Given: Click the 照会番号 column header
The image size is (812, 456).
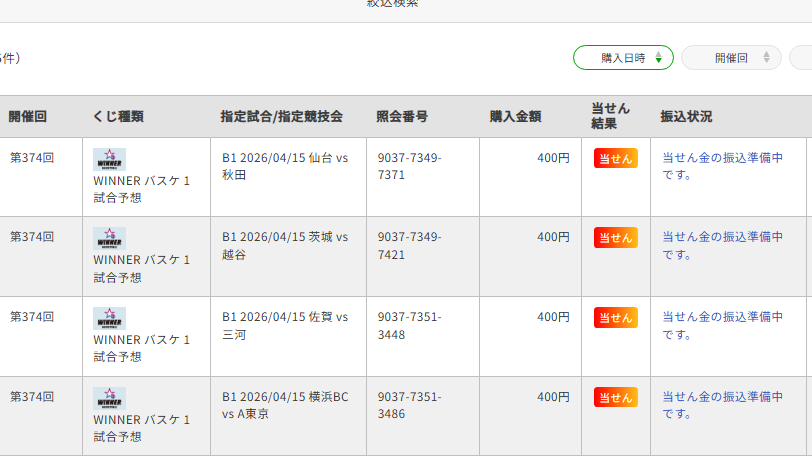Looking at the screenshot, I should pyautogui.click(x=402, y=116).
